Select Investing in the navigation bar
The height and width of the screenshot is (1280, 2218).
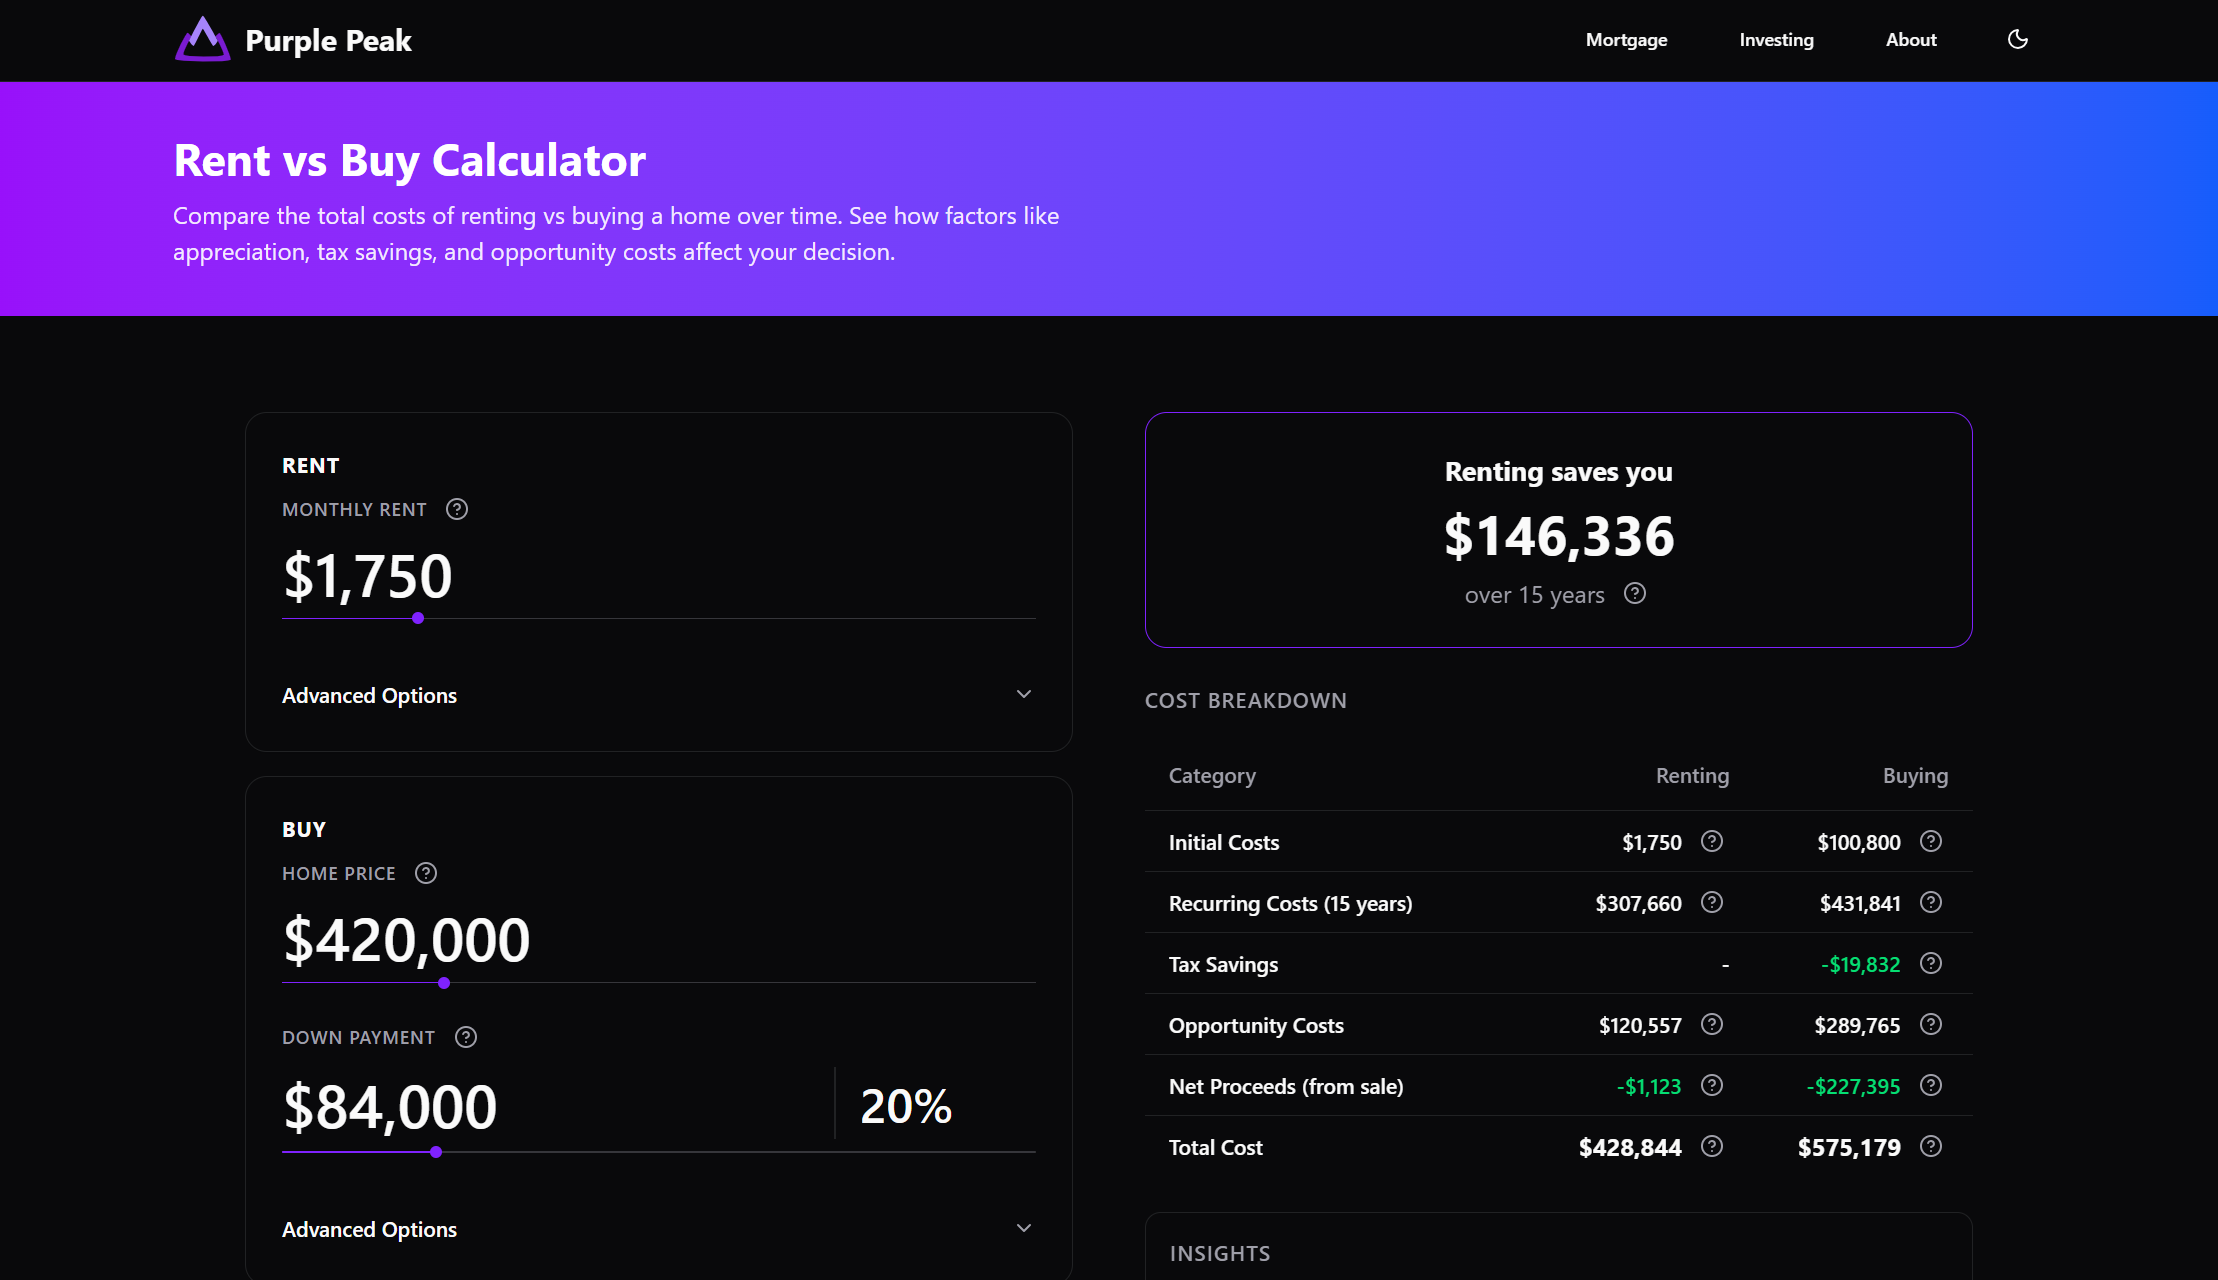coord(1776,40)
